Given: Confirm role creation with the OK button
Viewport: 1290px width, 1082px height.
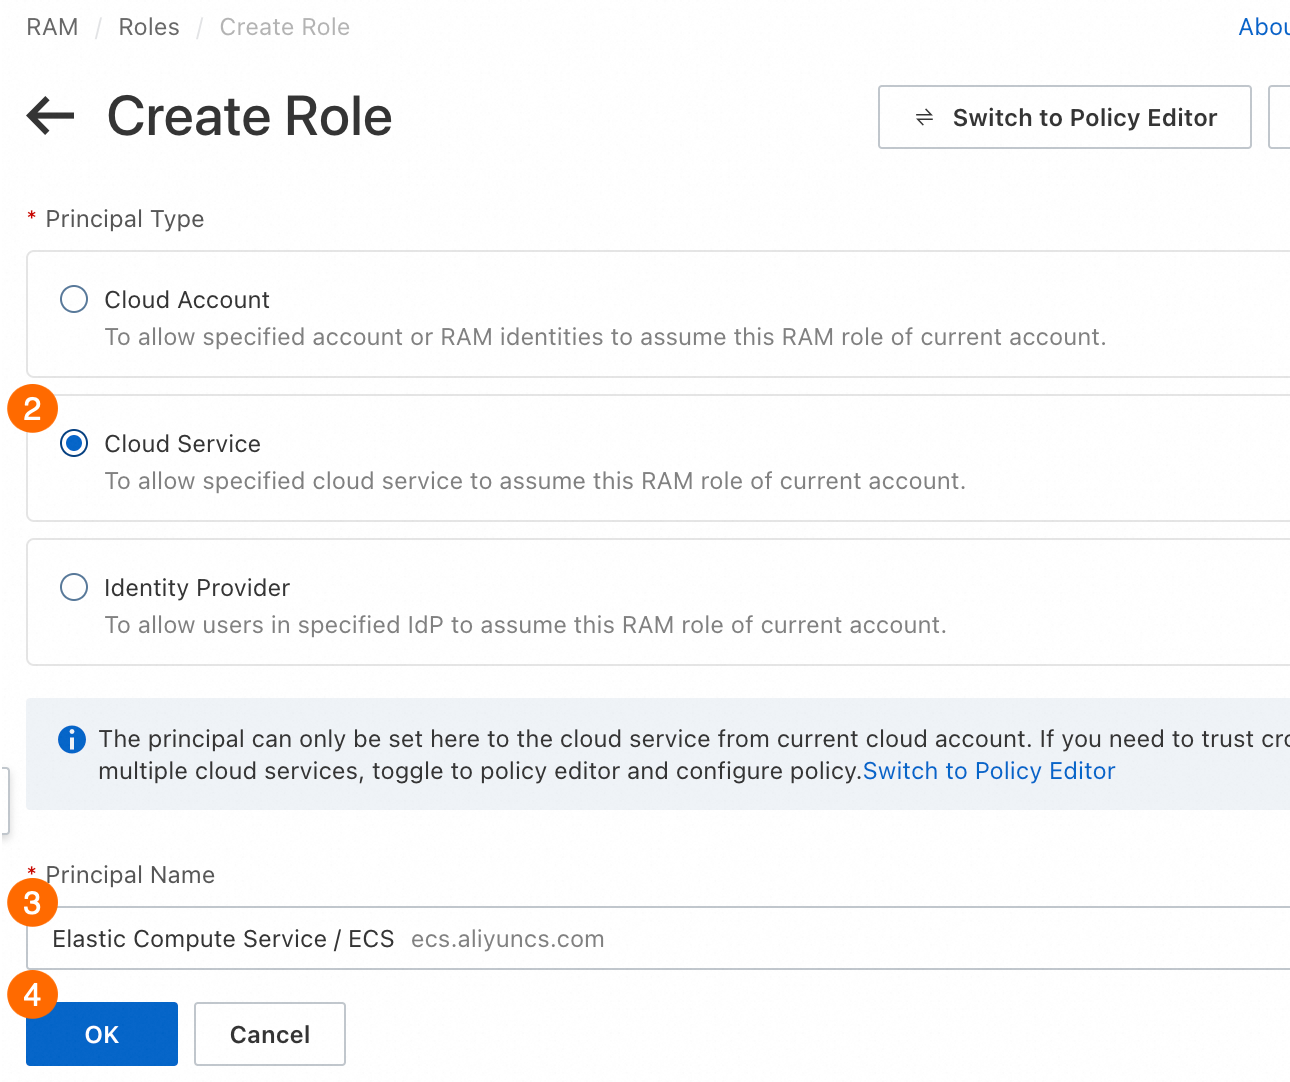Looking at the screenshot, I should pyautogui.click(x=102, y=1034).
